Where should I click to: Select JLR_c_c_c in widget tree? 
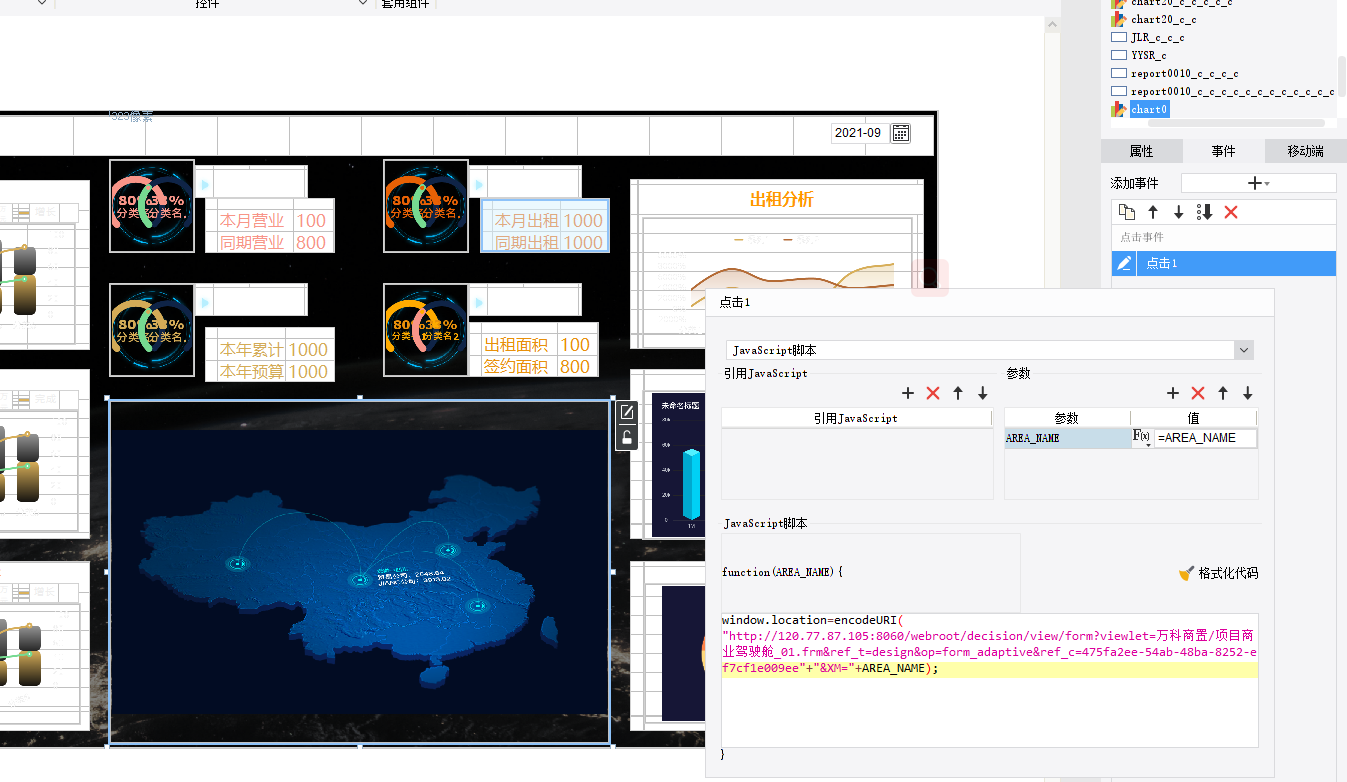coord(1158,37)
